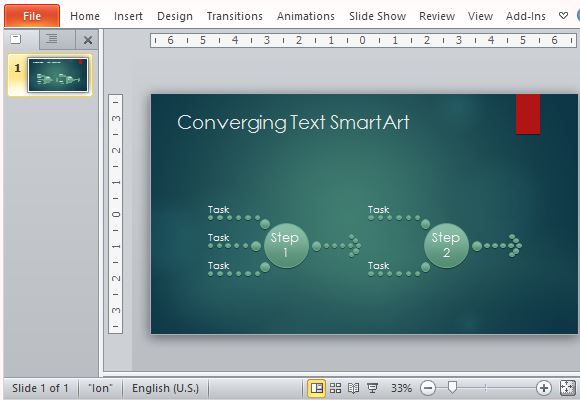
Task: Click the dotted arrow after Step 1
Action: [337, 246]
